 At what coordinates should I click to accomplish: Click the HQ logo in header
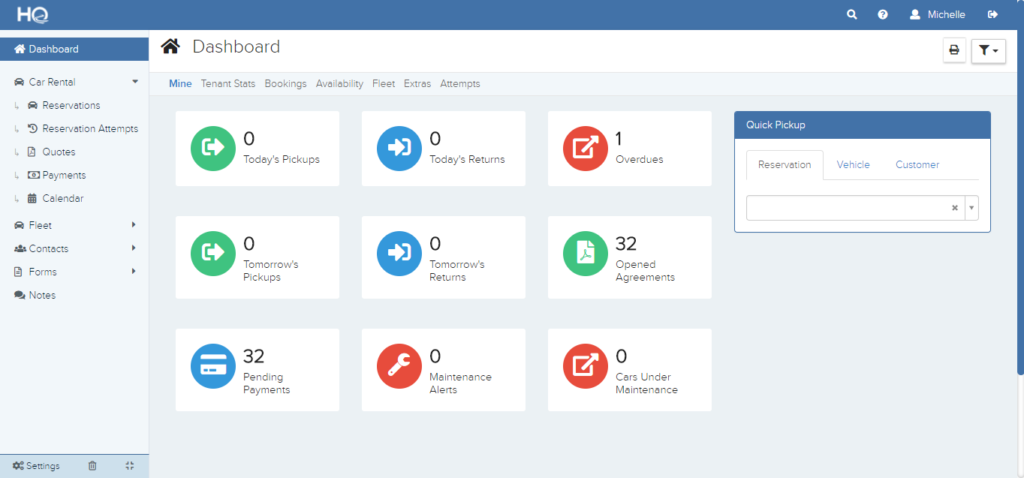click(33, 14)
